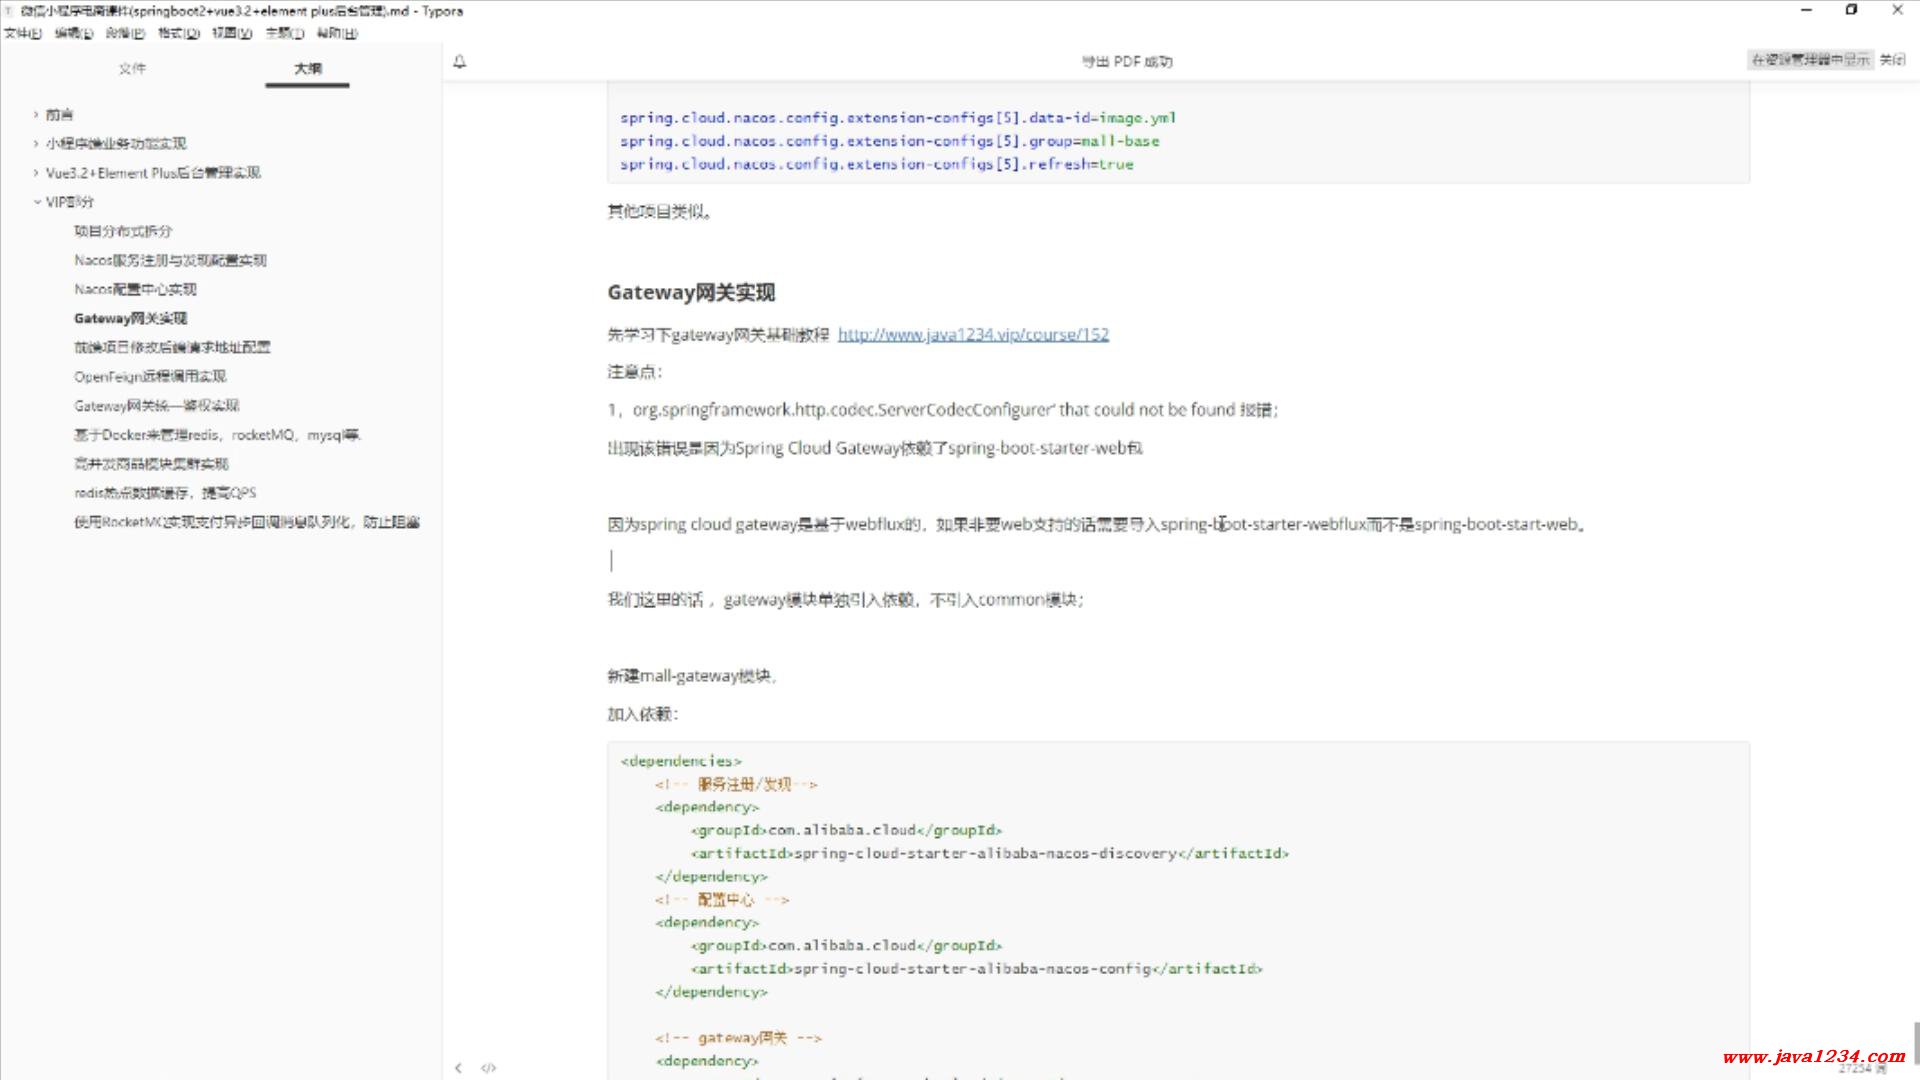The image size is (1920, 1080).
Task: Open the 编辑(E) menu
Action: coord(73,33)
